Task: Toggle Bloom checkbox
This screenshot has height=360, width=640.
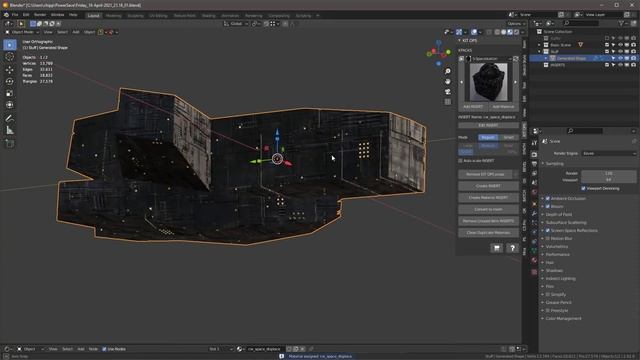Action: click(x=548, y=207)
